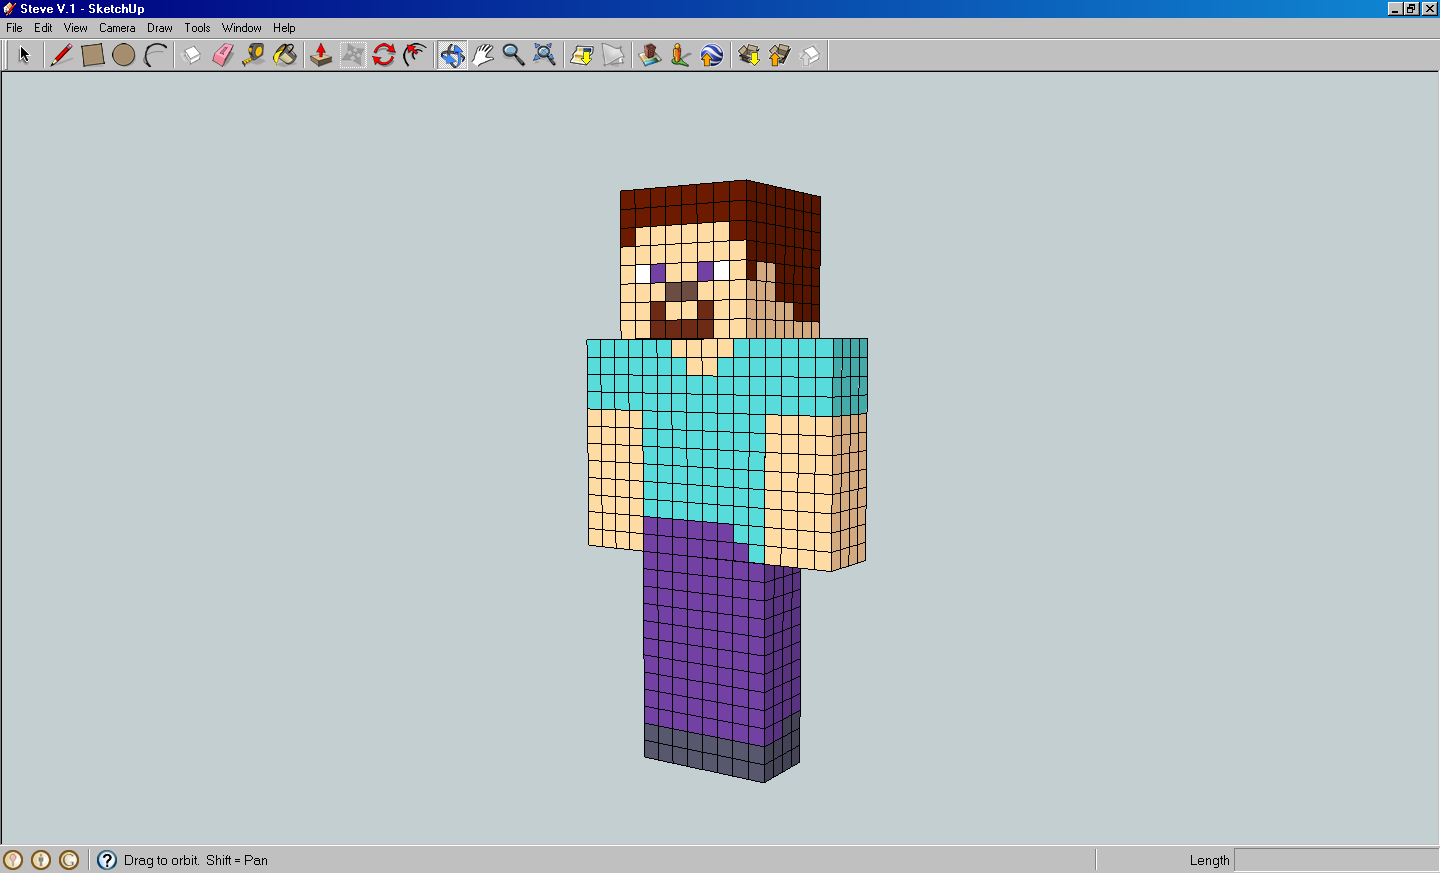Grab the Eraser tool
This screenshot has height=874, width=1440.
coord(222,55)
